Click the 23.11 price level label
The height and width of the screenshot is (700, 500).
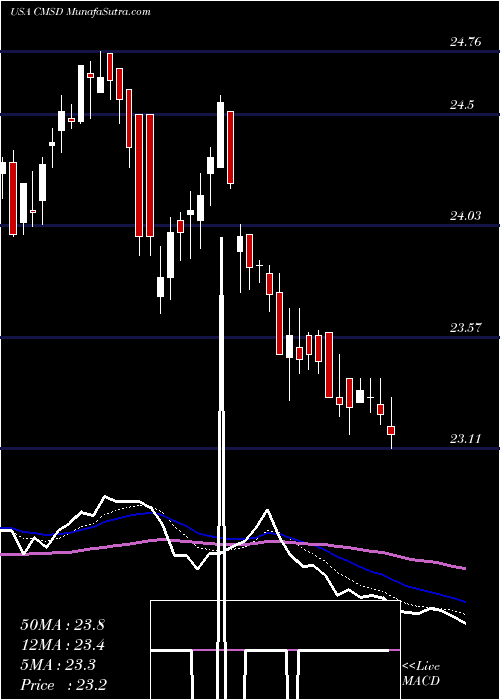466,439
